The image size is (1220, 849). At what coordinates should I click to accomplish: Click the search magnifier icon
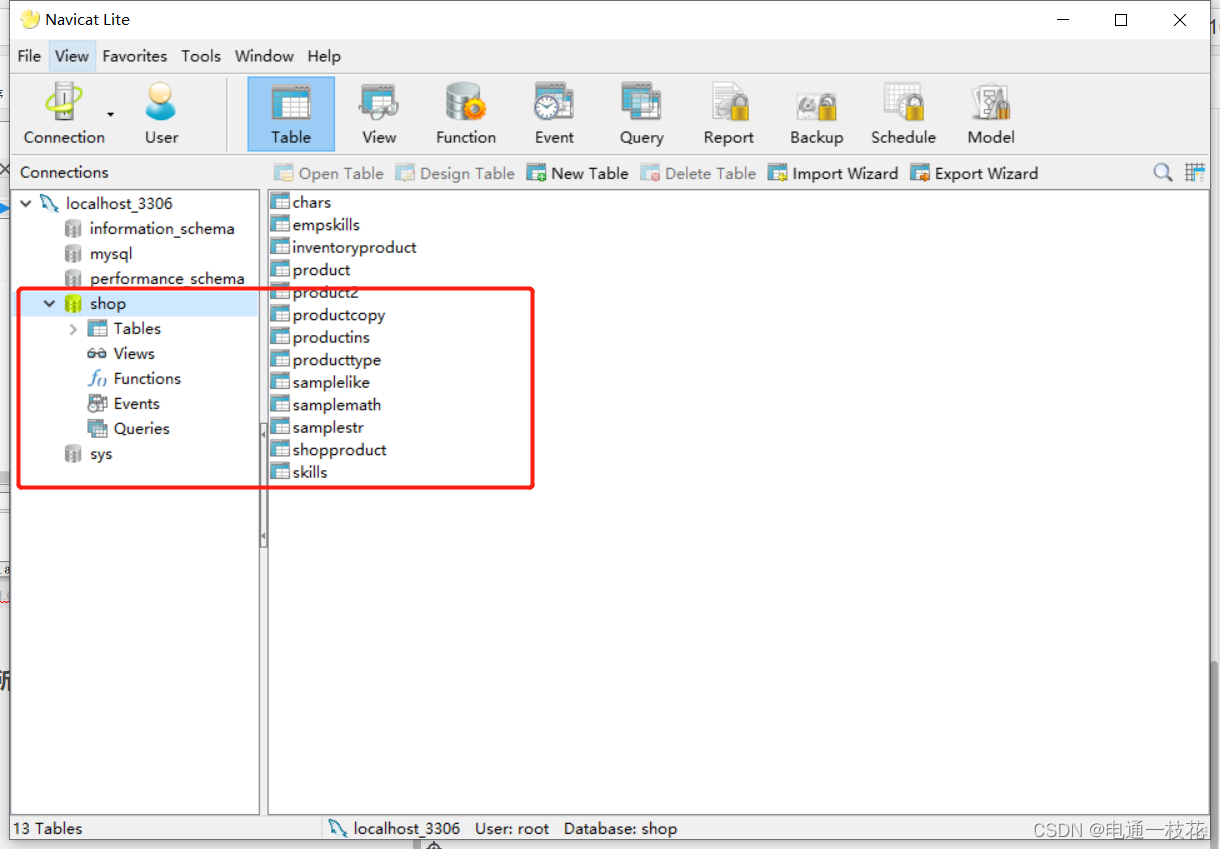[1163, 172]
